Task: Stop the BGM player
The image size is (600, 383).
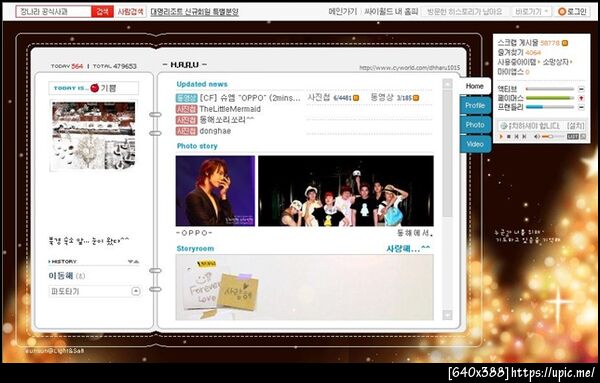Action: point(509,137)
